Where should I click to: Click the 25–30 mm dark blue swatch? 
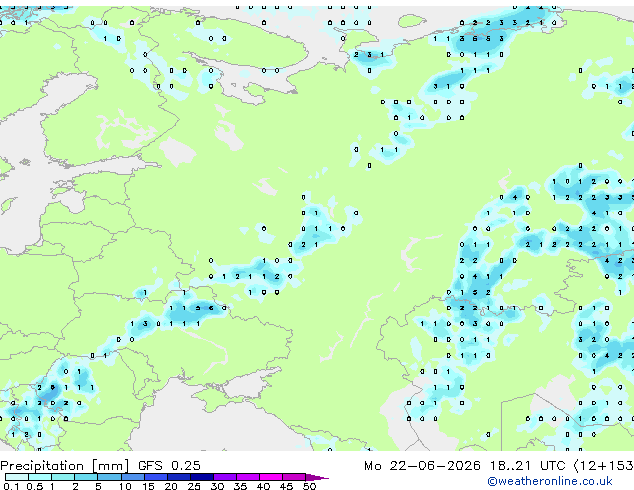pyautogui.click(x=202, y=477)
